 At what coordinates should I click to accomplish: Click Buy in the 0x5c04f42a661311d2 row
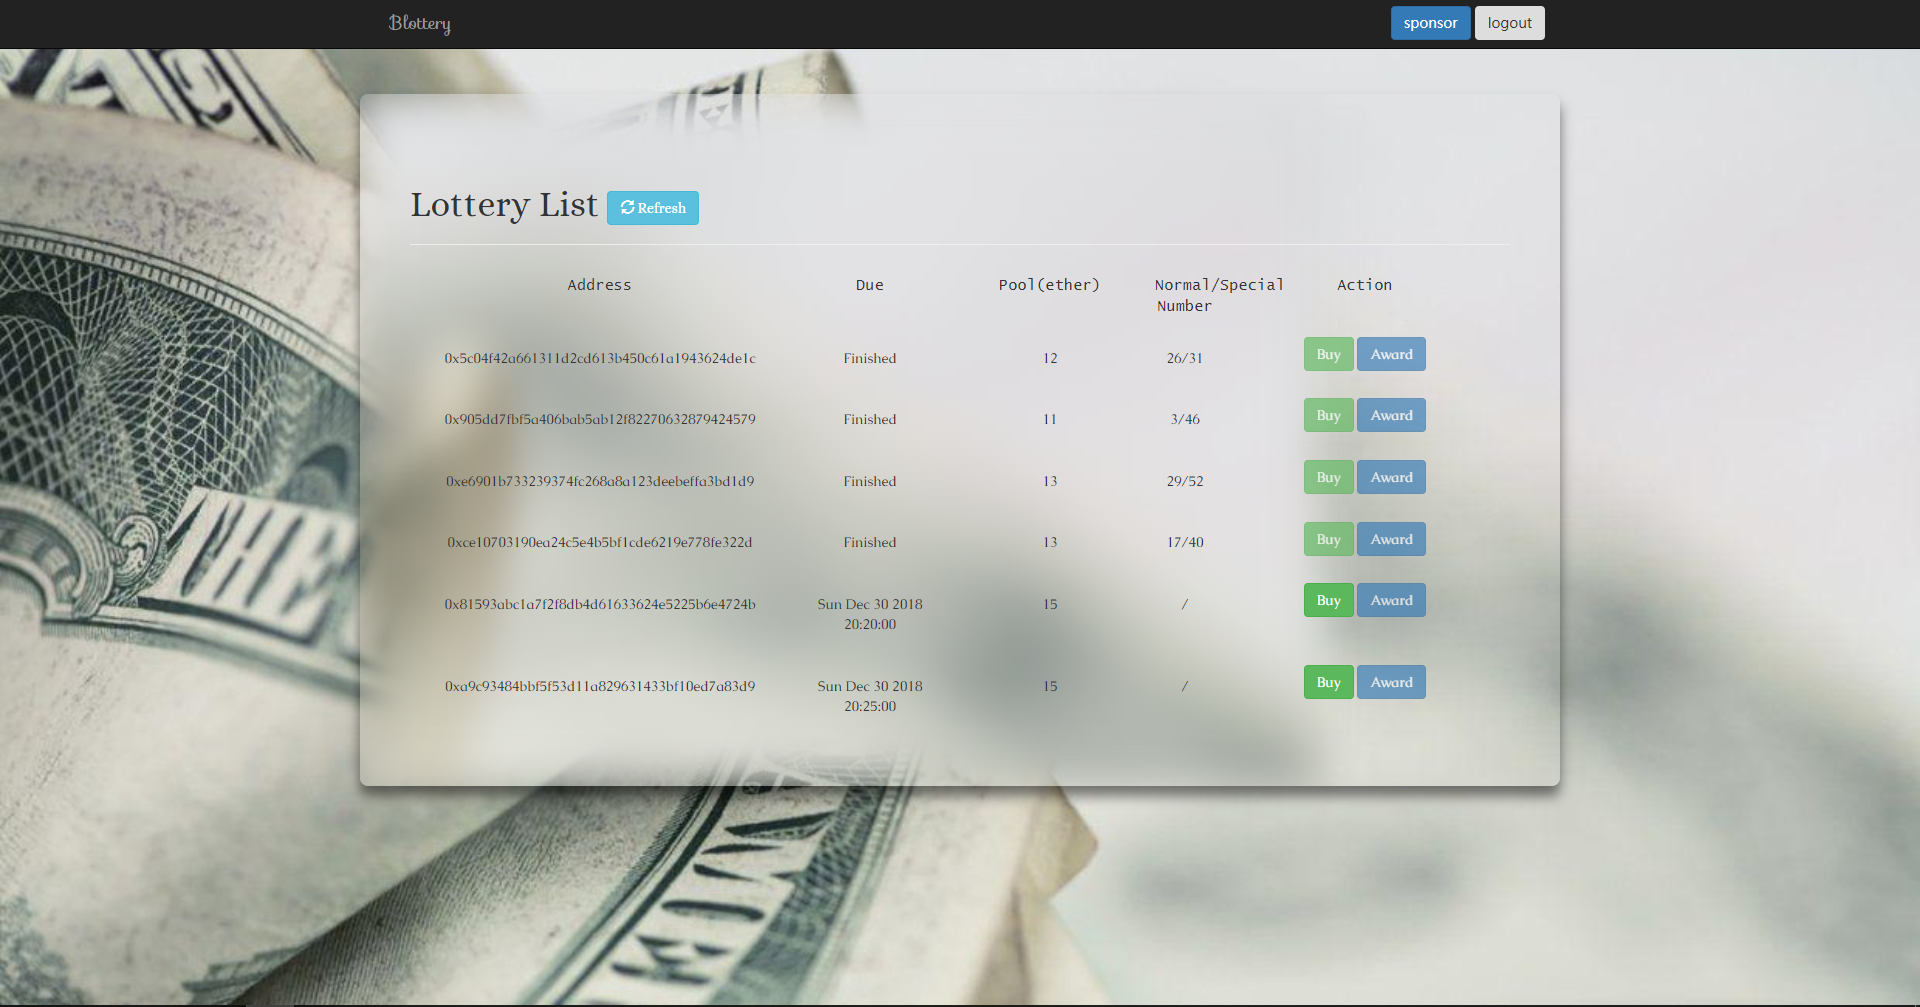(x=1327, y=354)
